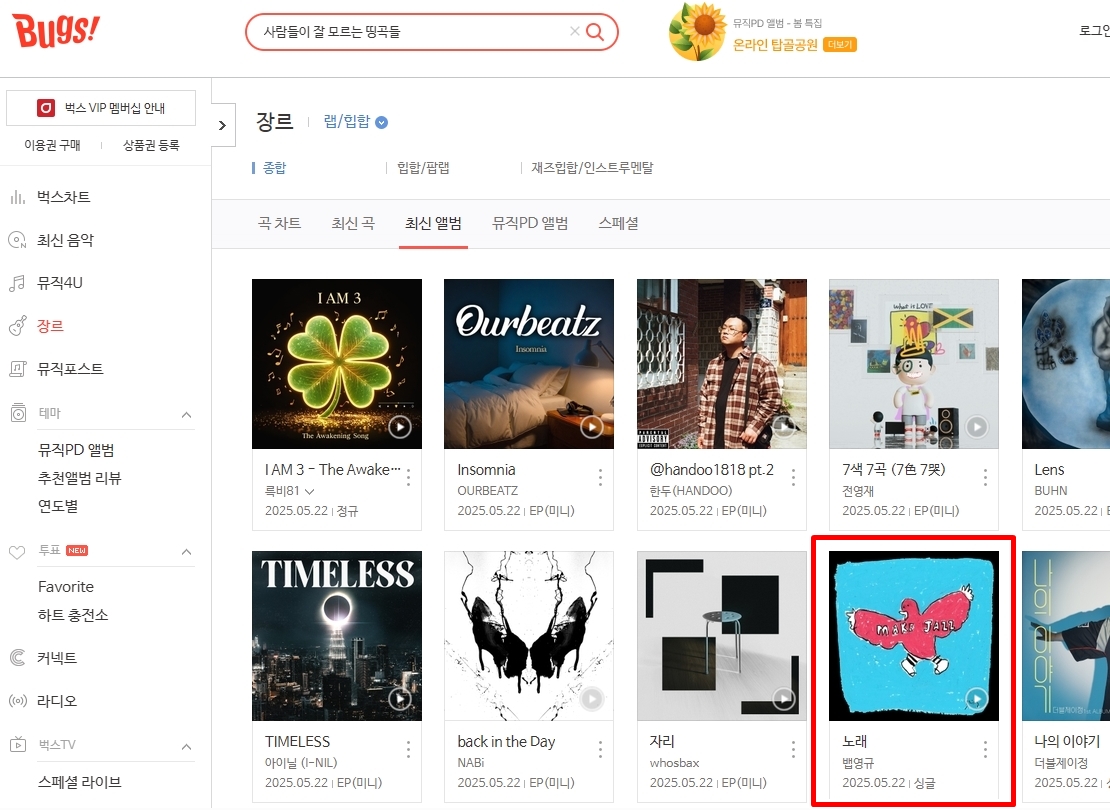The image size is (1110, 810).
Task: Open the 이용권 구매 link
Action: click(x=52, y=145)
